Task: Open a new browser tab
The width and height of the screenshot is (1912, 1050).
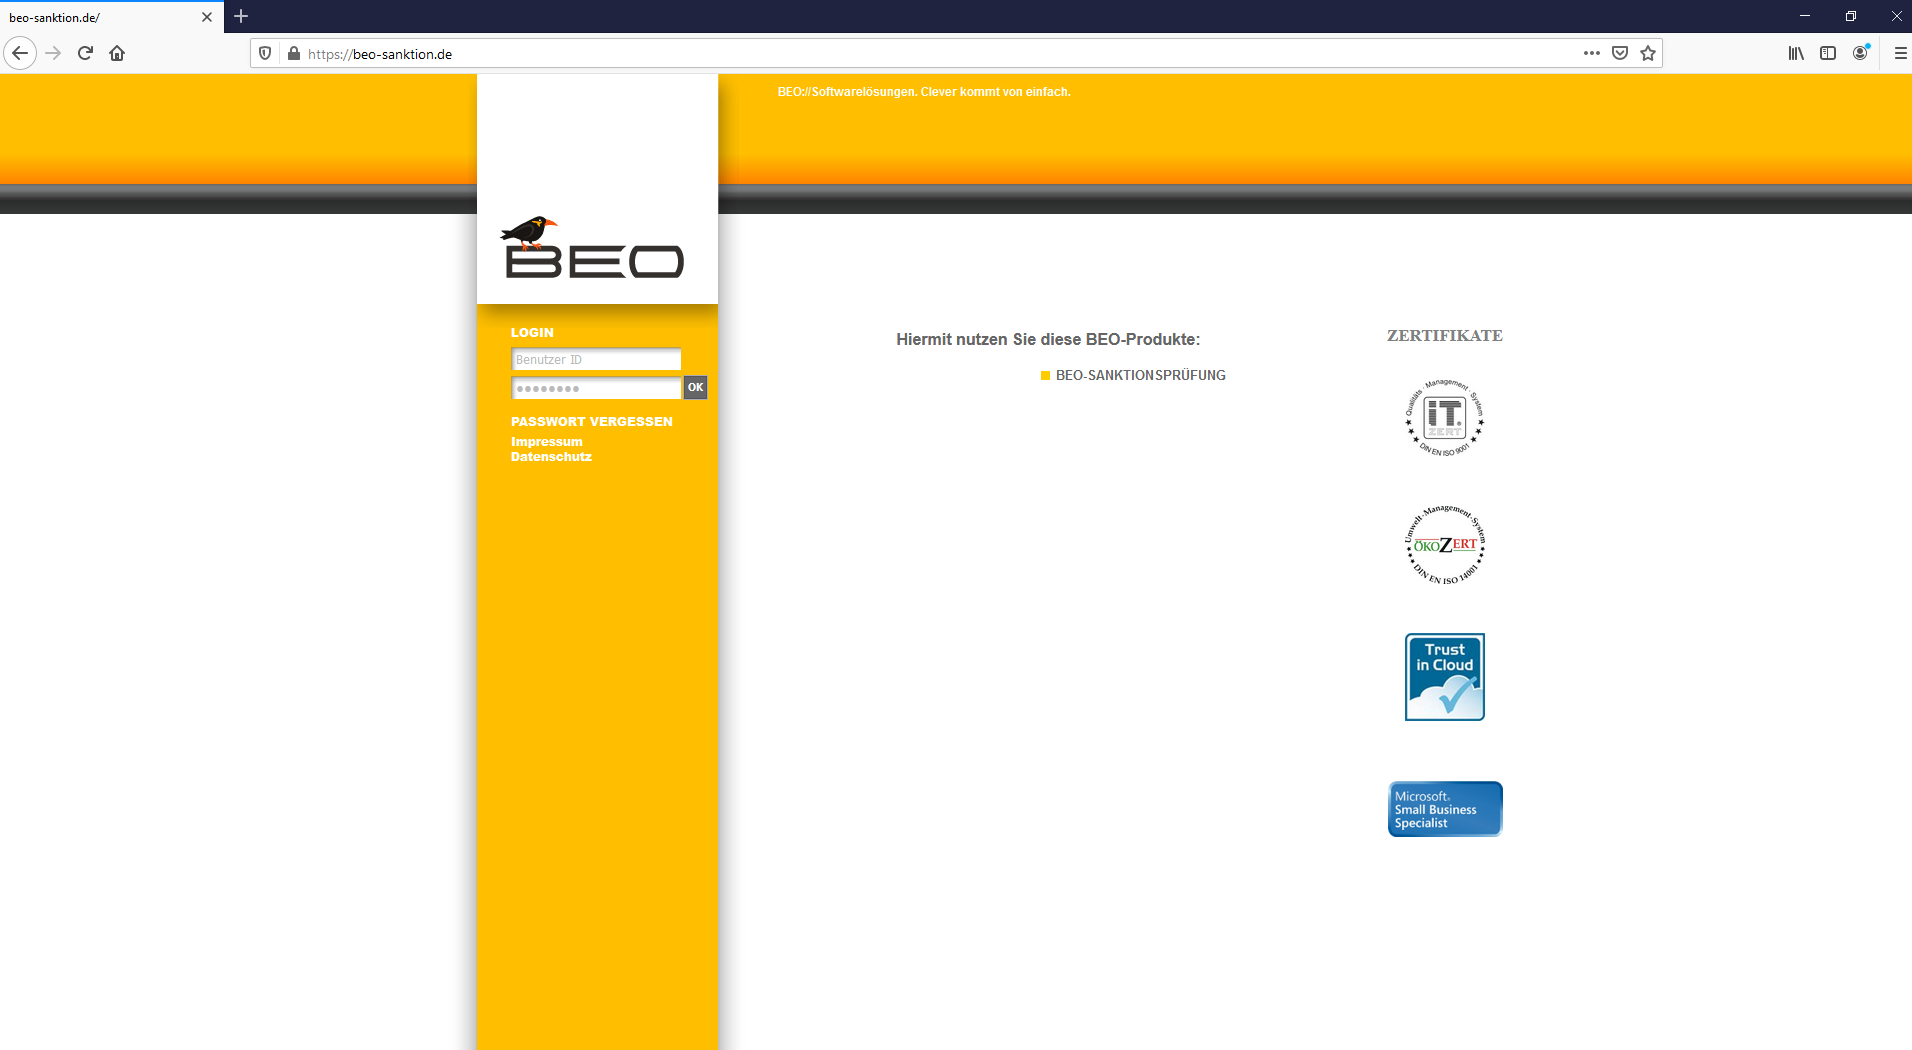Action: 240,16
